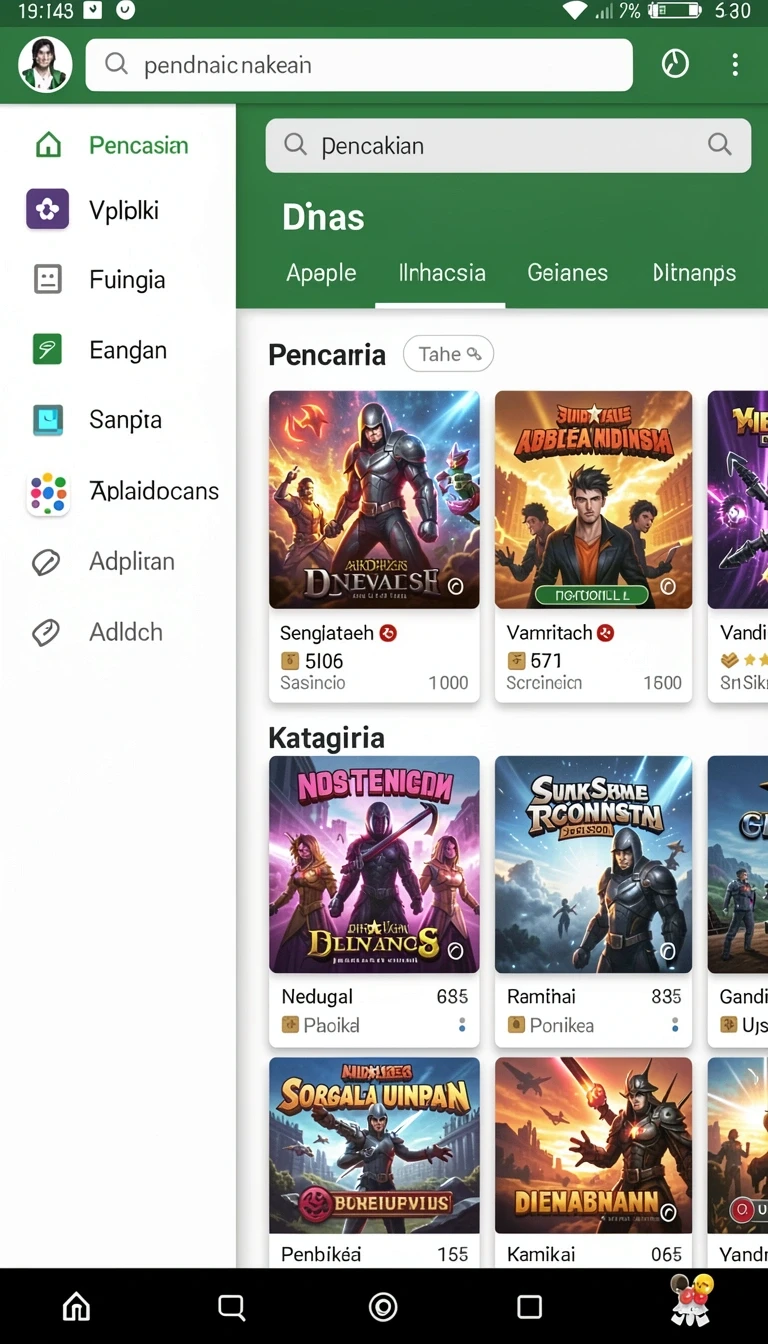Open the Sorgala Uinpan game thumbnail

click(374, 1146)
